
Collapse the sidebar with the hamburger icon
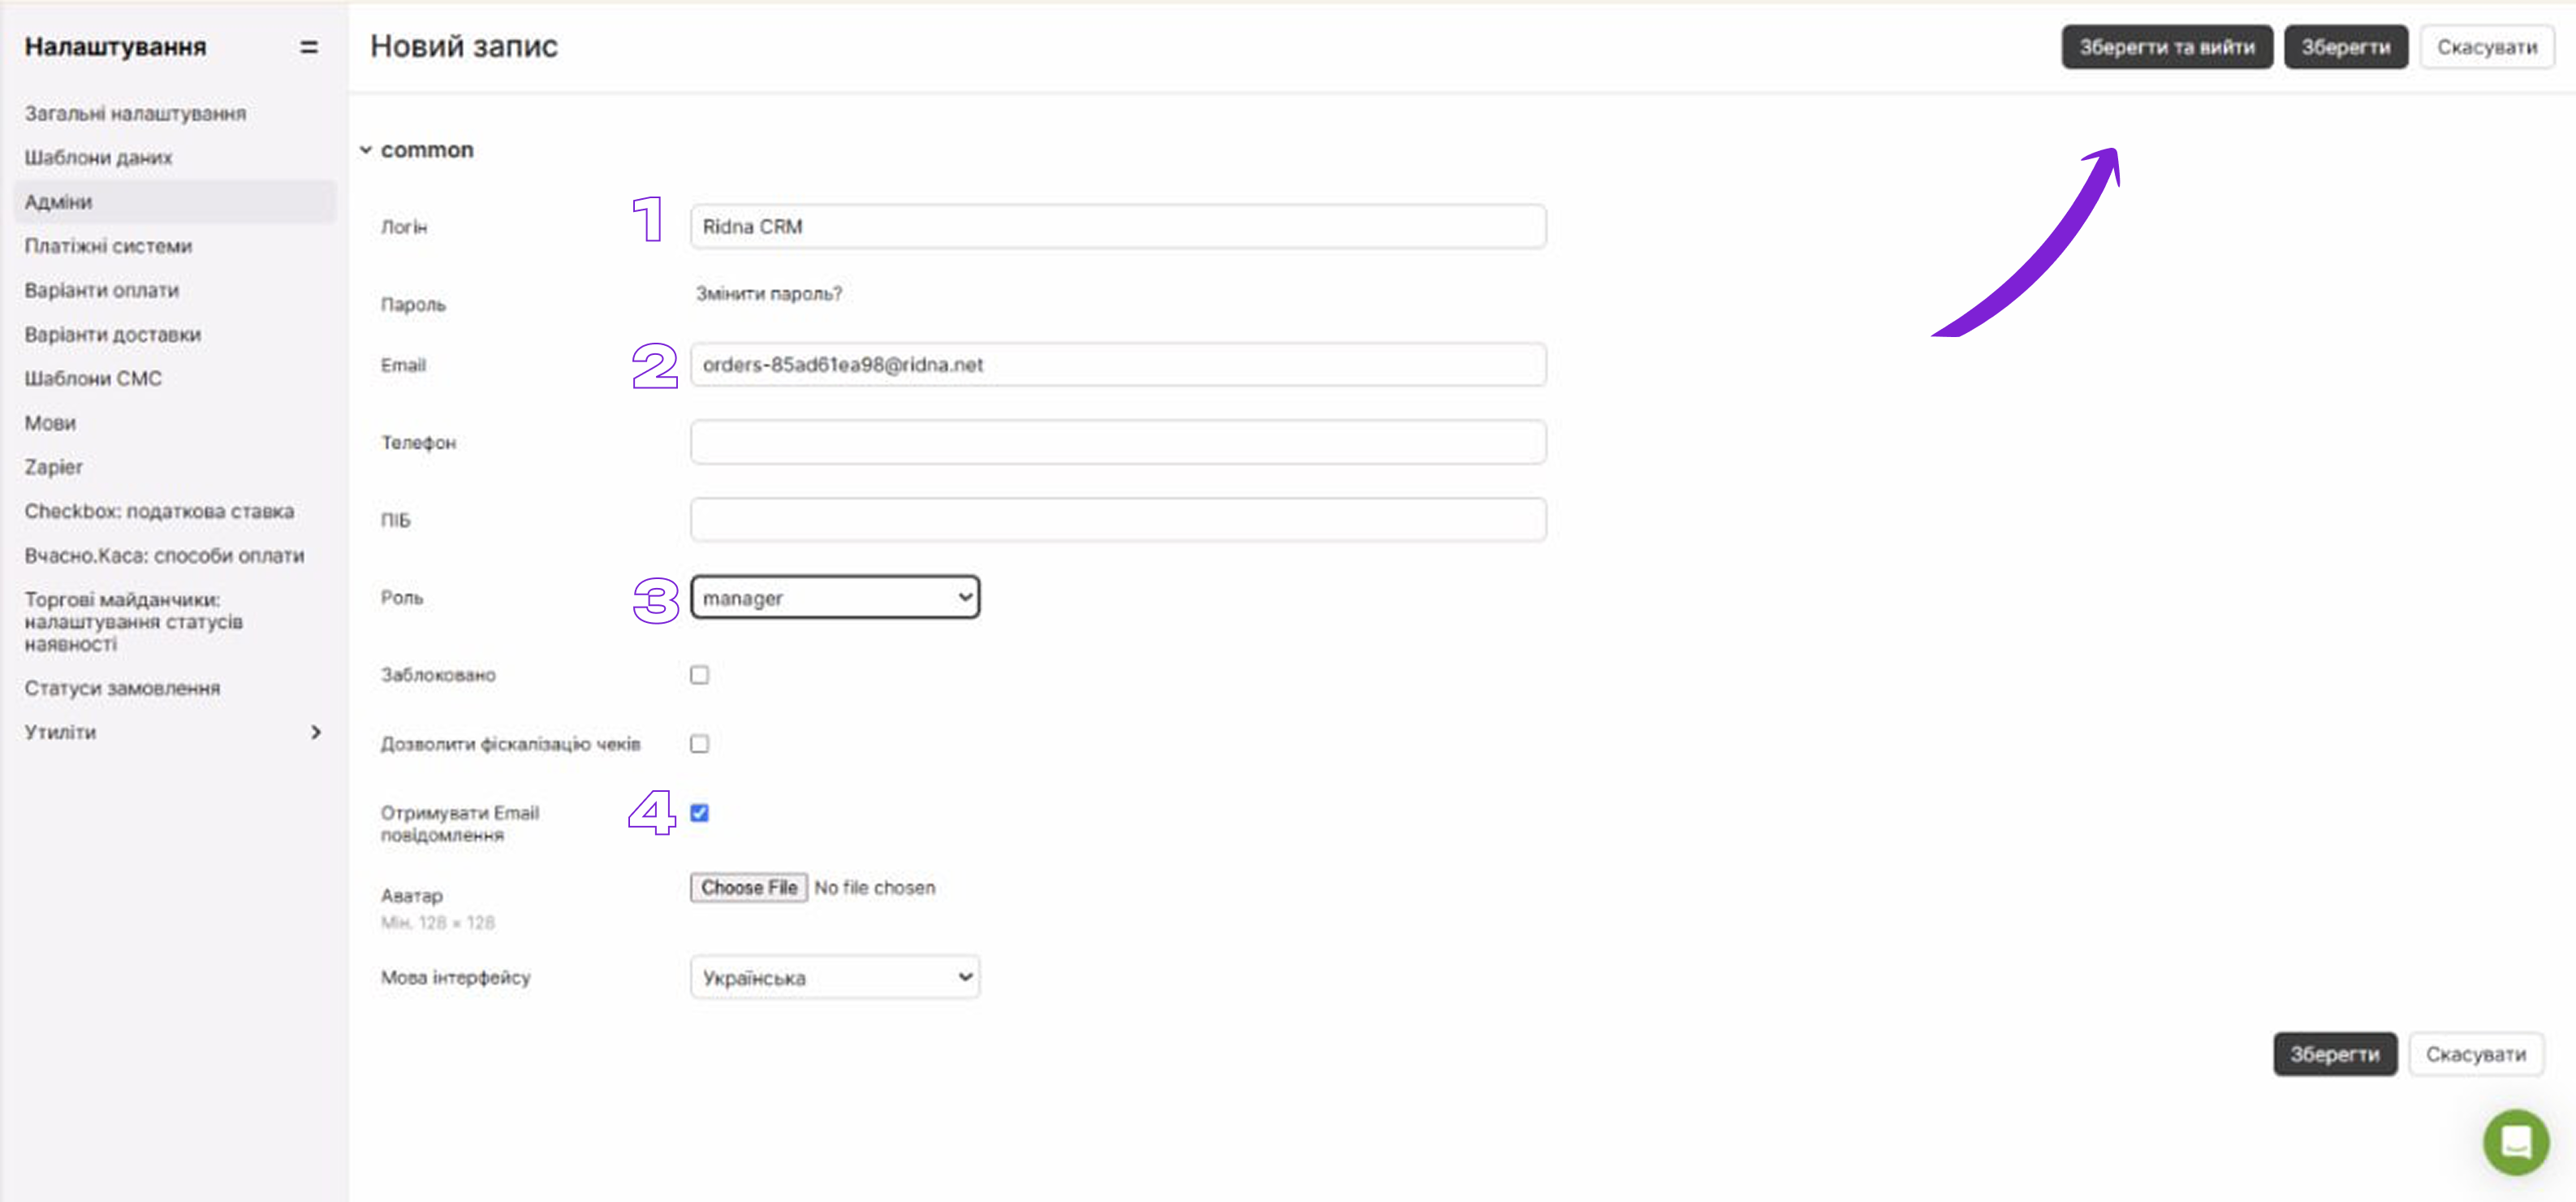point(309,47)
